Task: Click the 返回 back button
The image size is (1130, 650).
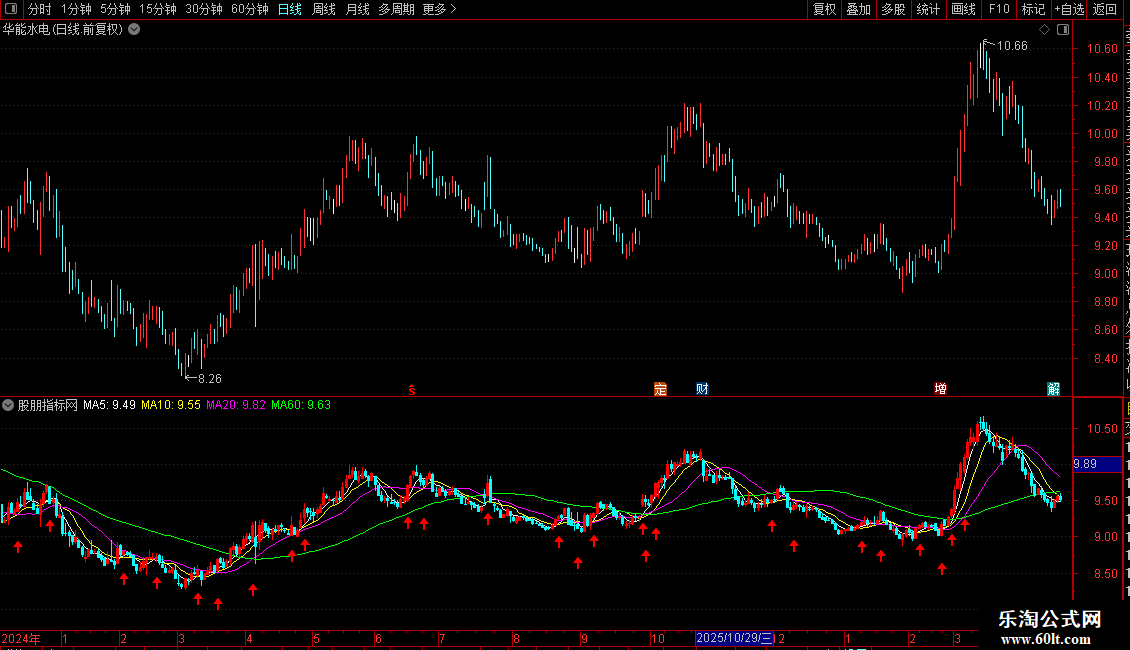Action: coord(1104,9)
